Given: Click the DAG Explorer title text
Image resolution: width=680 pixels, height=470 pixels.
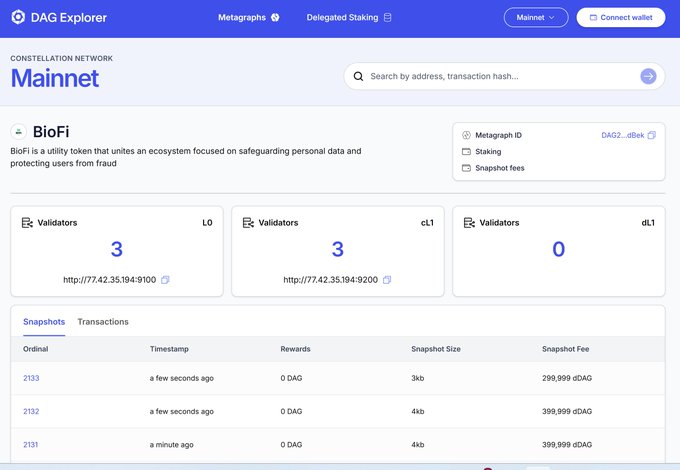Looking at the screenshot, I should pos(69,17).
